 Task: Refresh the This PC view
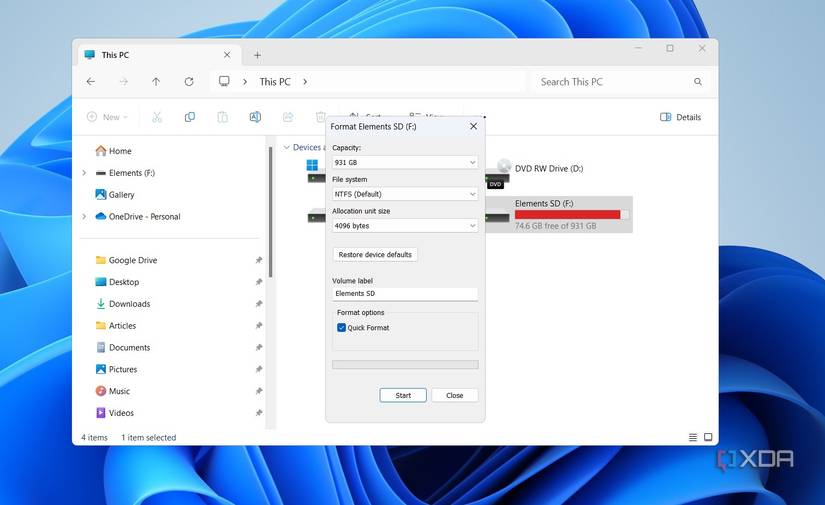point(189,82)
